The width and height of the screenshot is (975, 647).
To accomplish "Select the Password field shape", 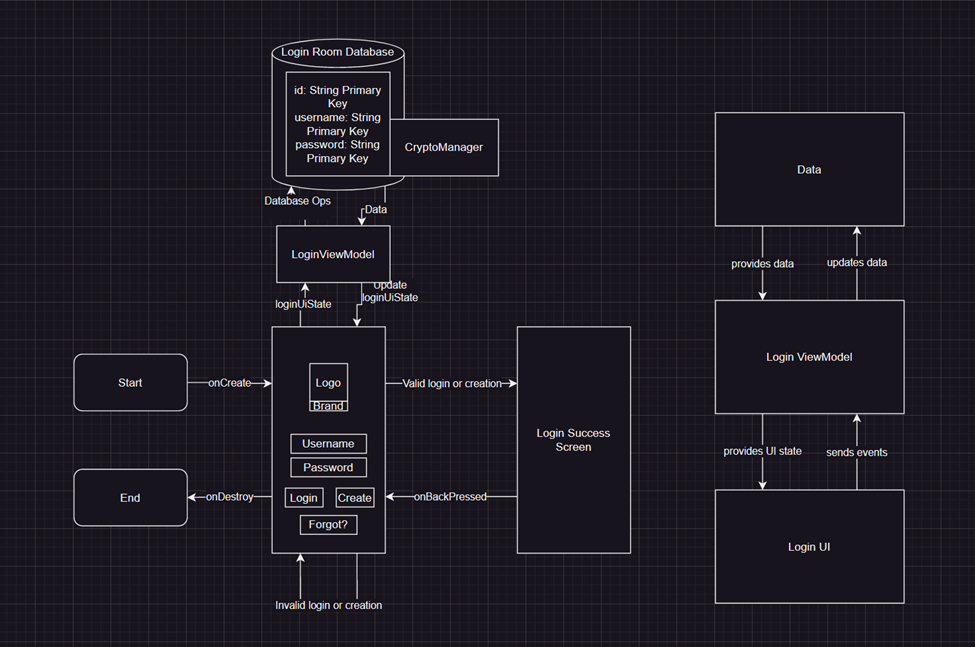I will pos(328,466).
